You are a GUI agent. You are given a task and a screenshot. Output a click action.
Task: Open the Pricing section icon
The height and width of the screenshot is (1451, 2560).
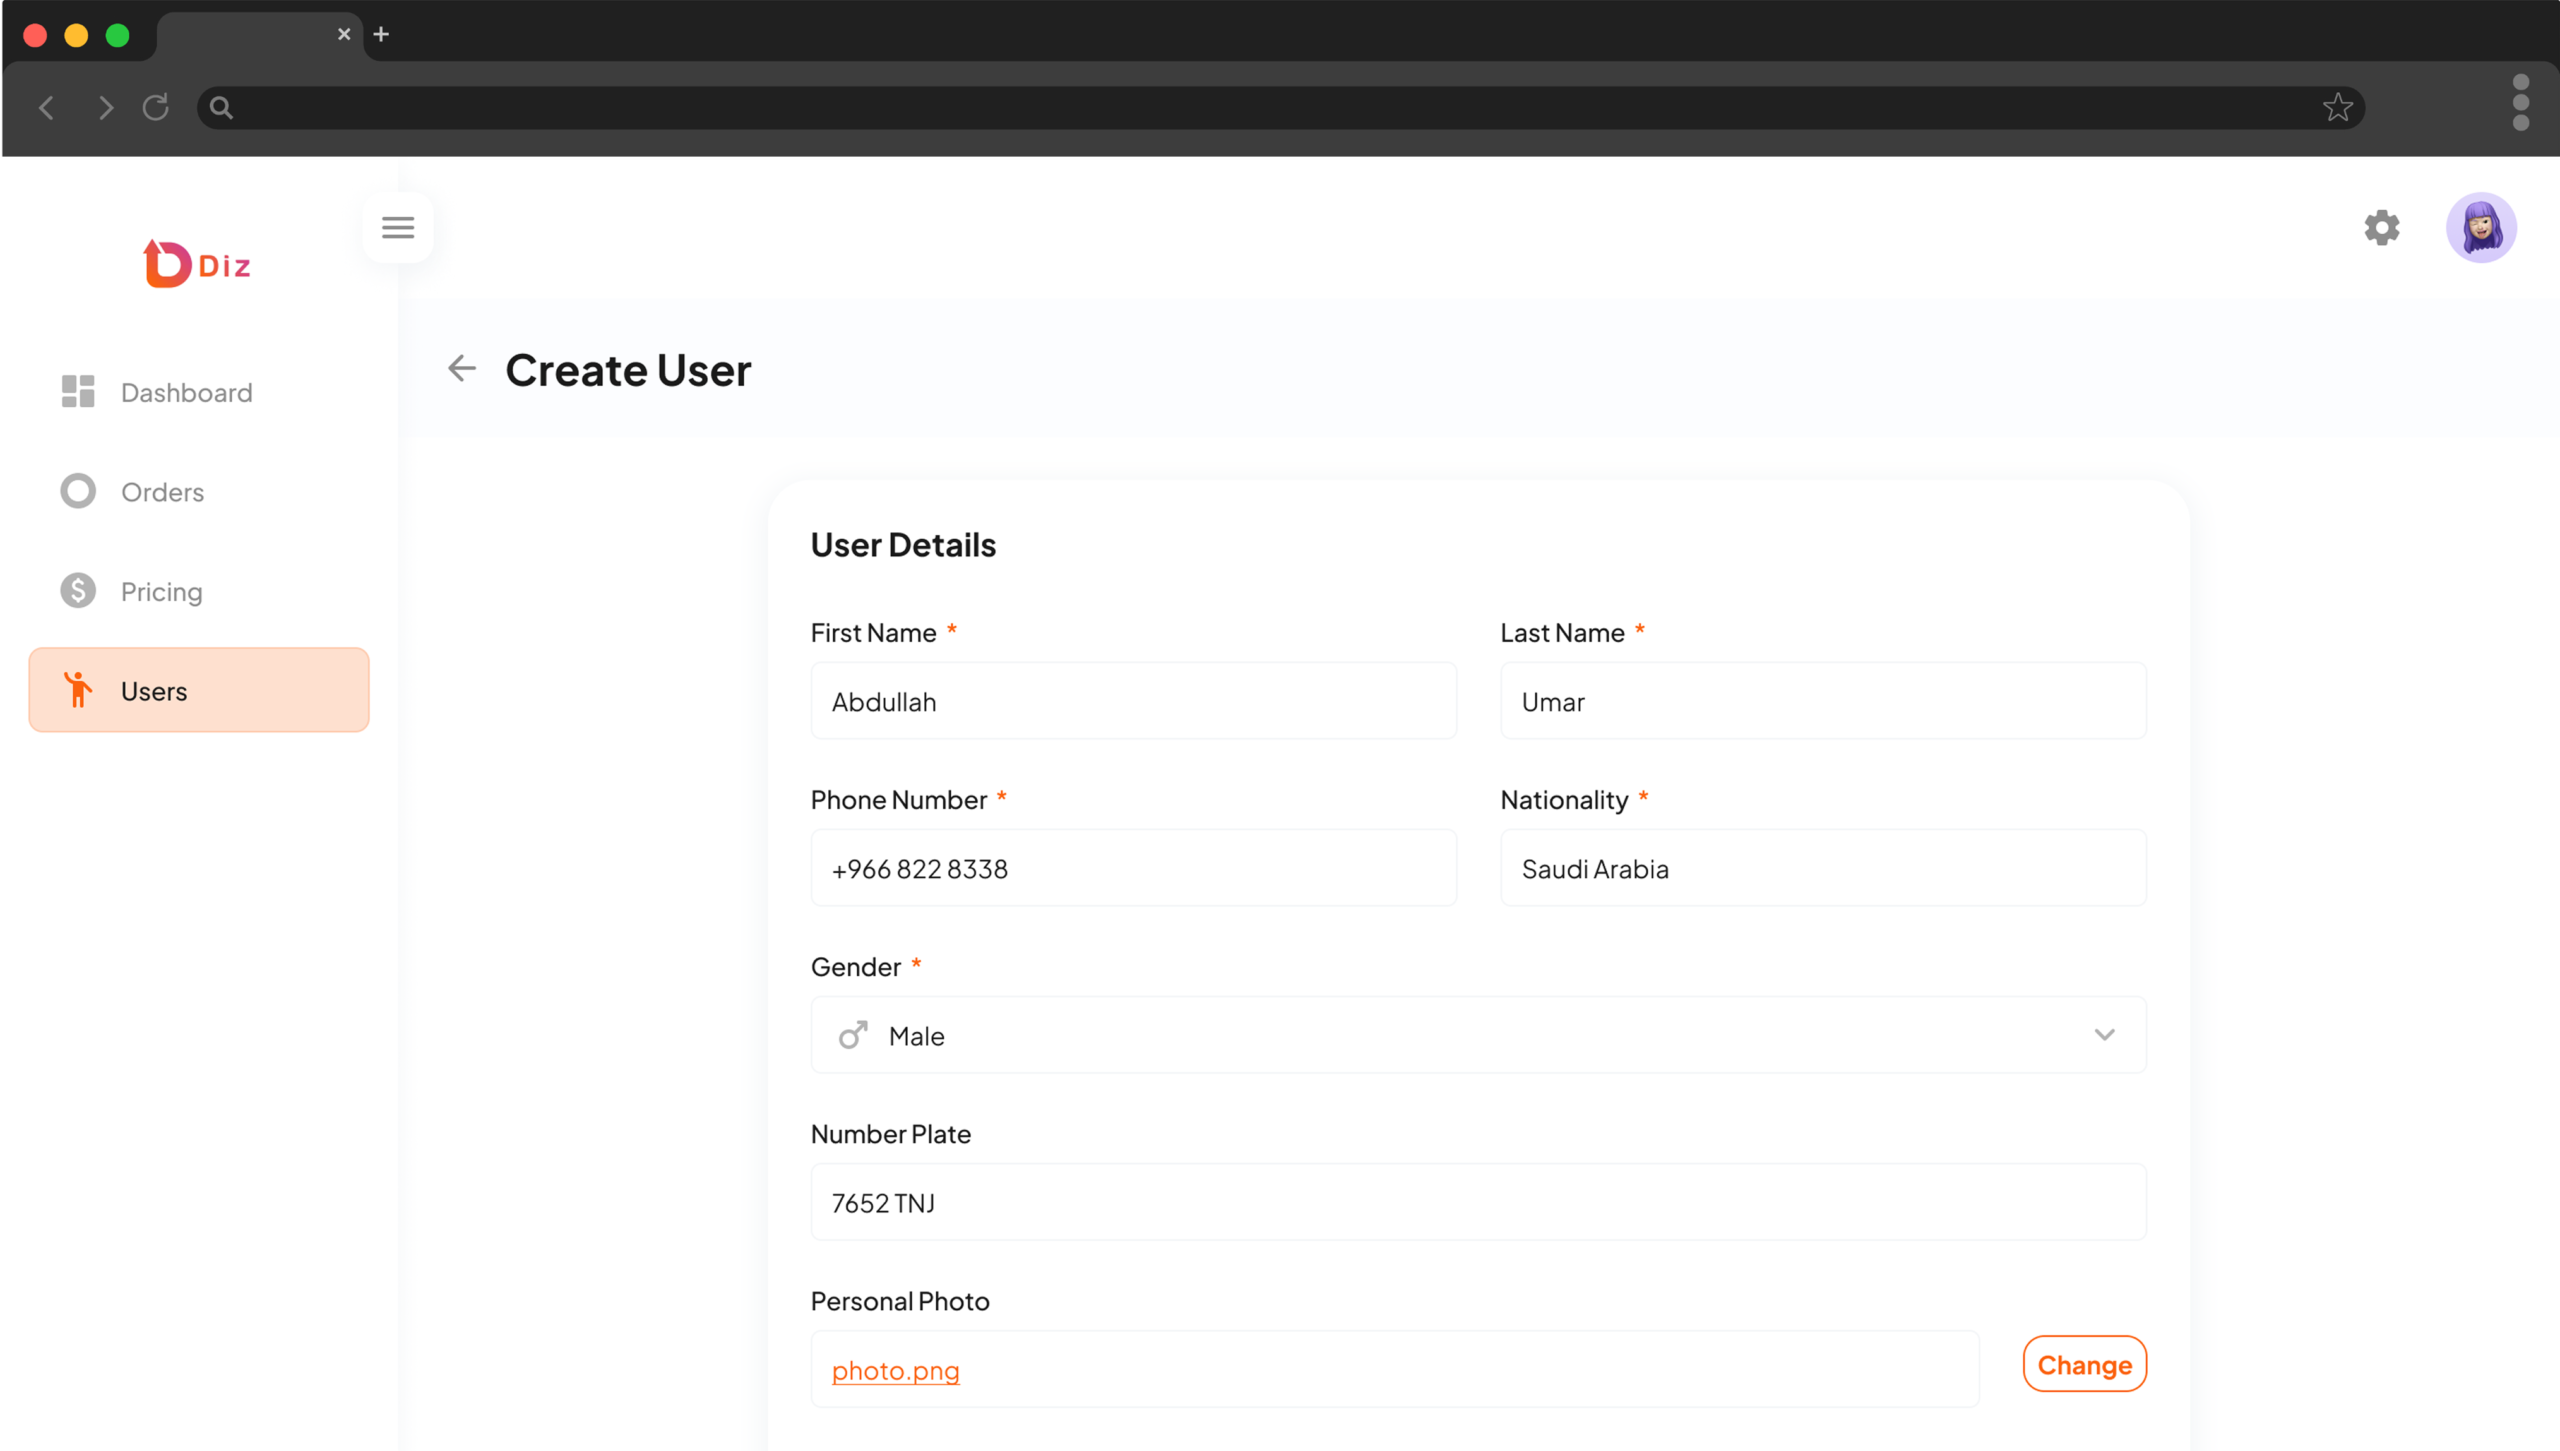coord(77,591)
